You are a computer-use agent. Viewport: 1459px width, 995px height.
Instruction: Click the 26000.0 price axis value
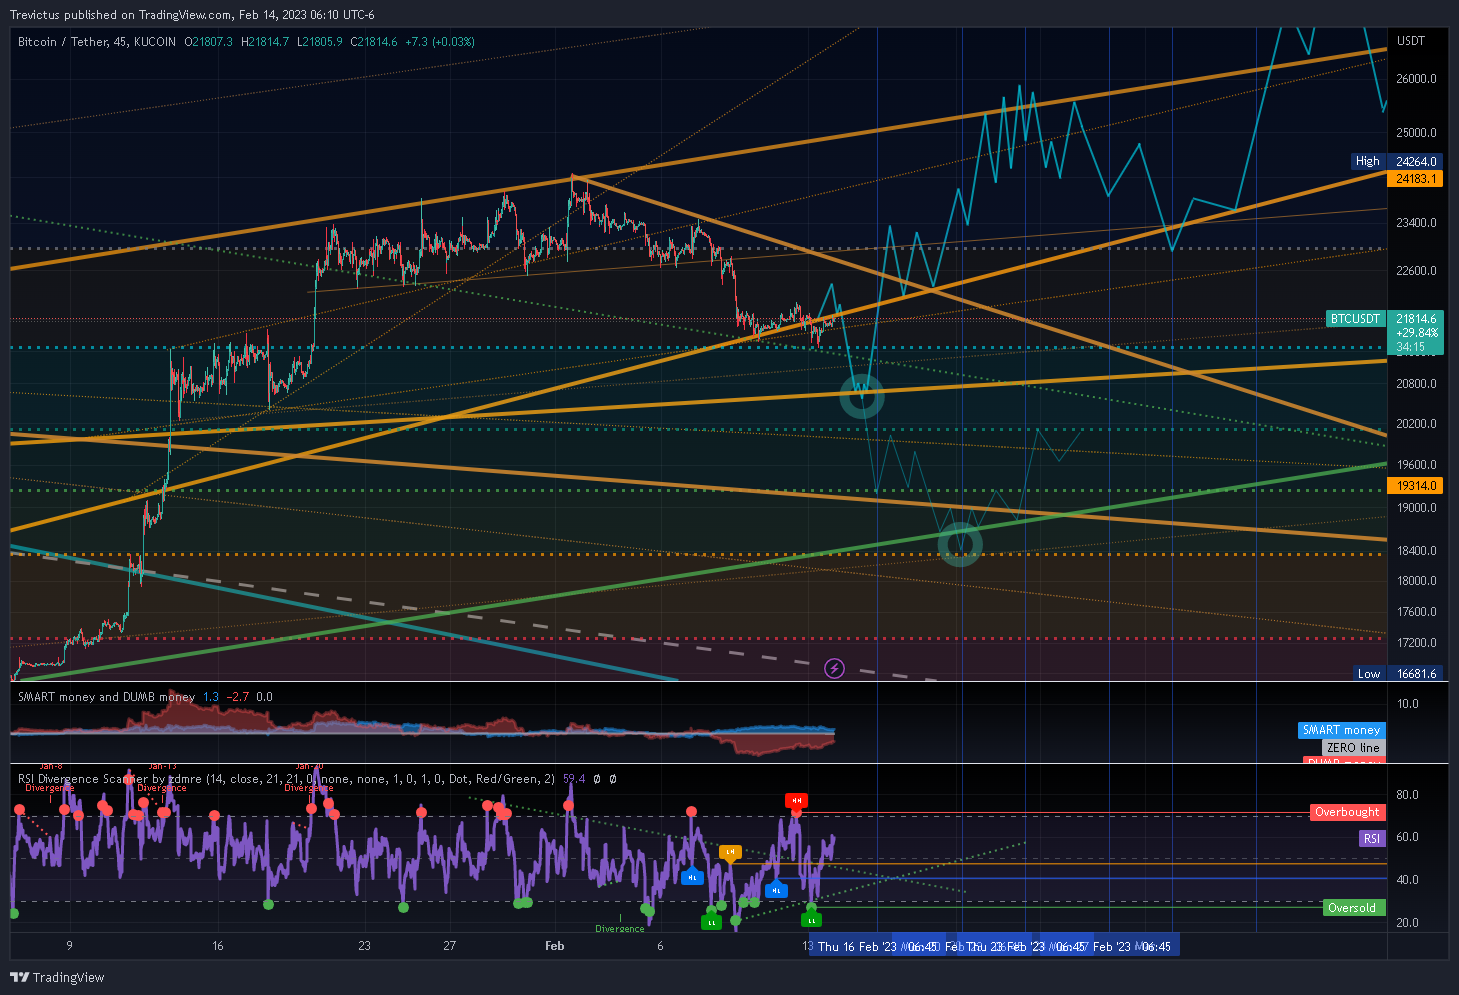1416,79
